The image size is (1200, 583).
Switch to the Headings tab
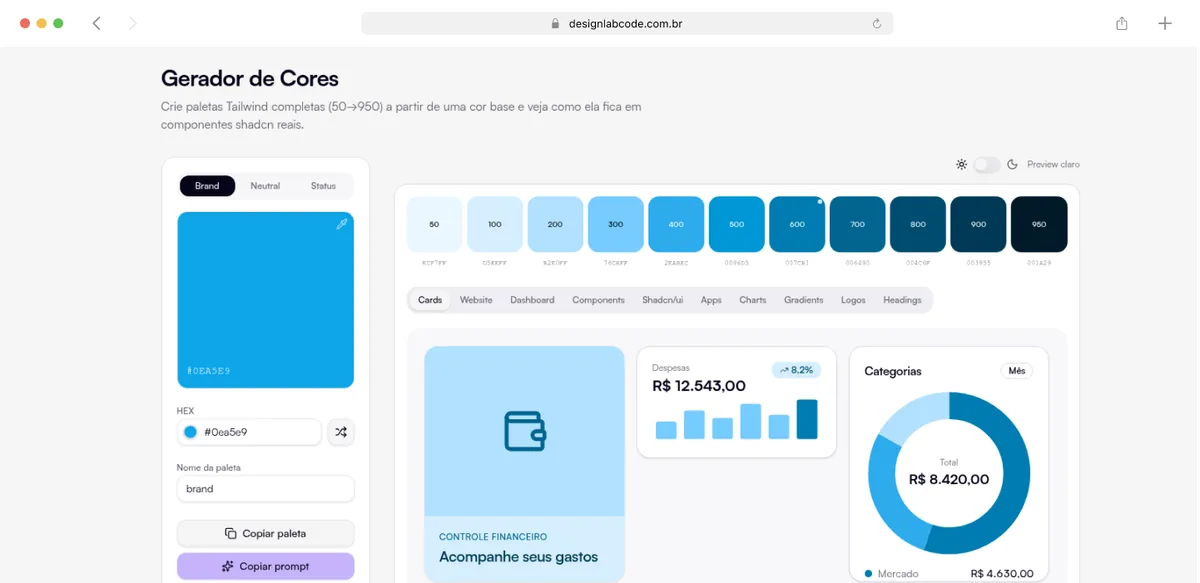[x=902, y=300]
